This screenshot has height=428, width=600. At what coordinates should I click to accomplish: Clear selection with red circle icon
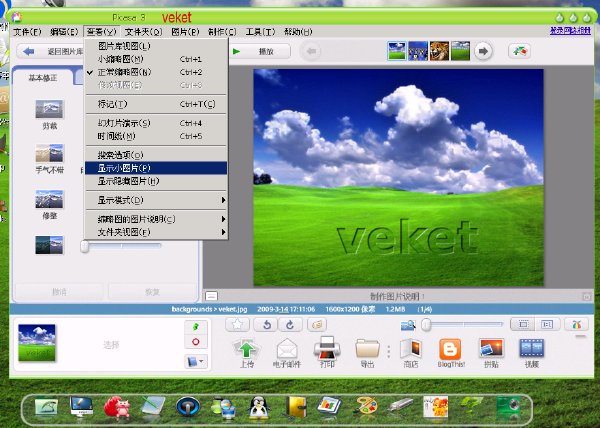click(196, 342)
